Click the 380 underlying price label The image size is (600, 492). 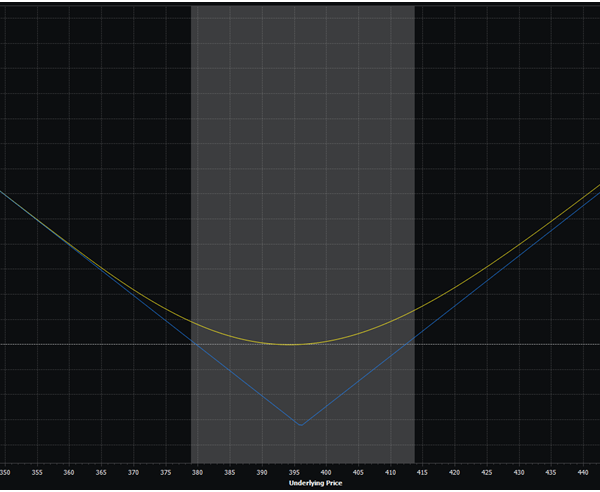(x=197, y=471)
